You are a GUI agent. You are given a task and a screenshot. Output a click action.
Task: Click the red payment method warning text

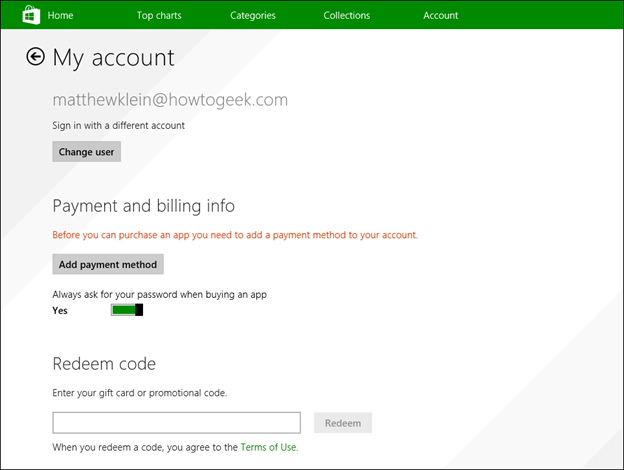click(235, 235)
